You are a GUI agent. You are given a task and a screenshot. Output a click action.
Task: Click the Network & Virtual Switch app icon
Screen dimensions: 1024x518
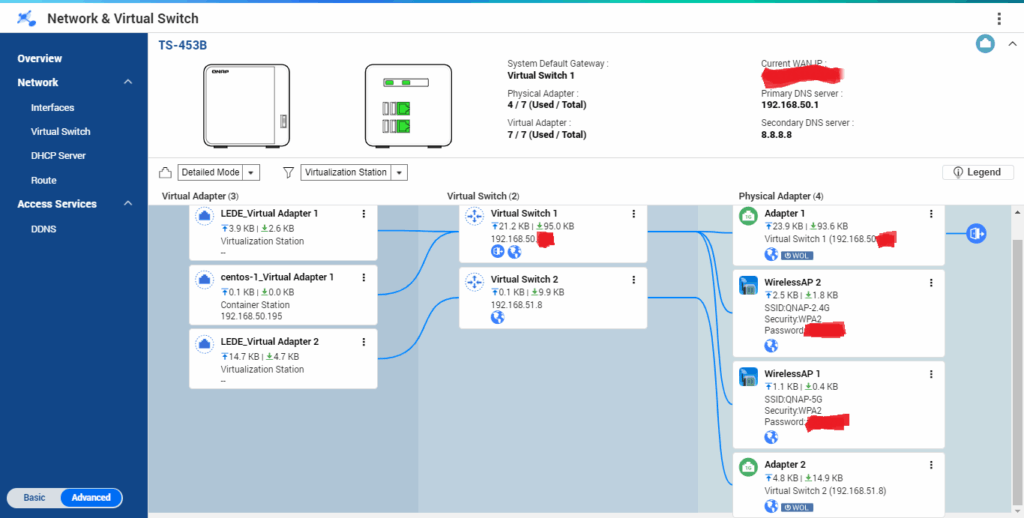(27, 18)
